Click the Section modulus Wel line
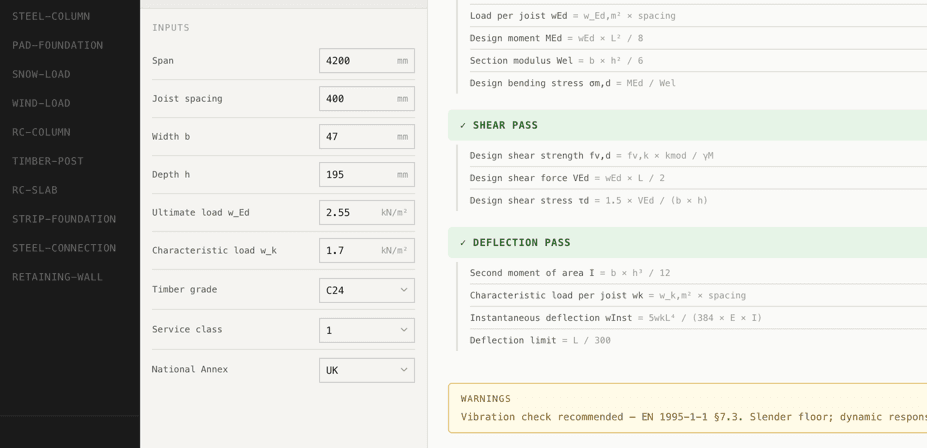The image size is (927, 448). click(x=698, y=61)
